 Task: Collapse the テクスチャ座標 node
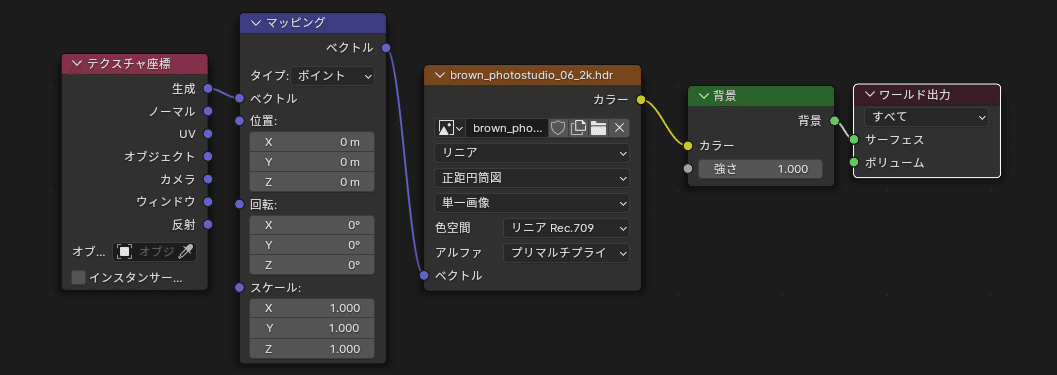click(76, 64)
